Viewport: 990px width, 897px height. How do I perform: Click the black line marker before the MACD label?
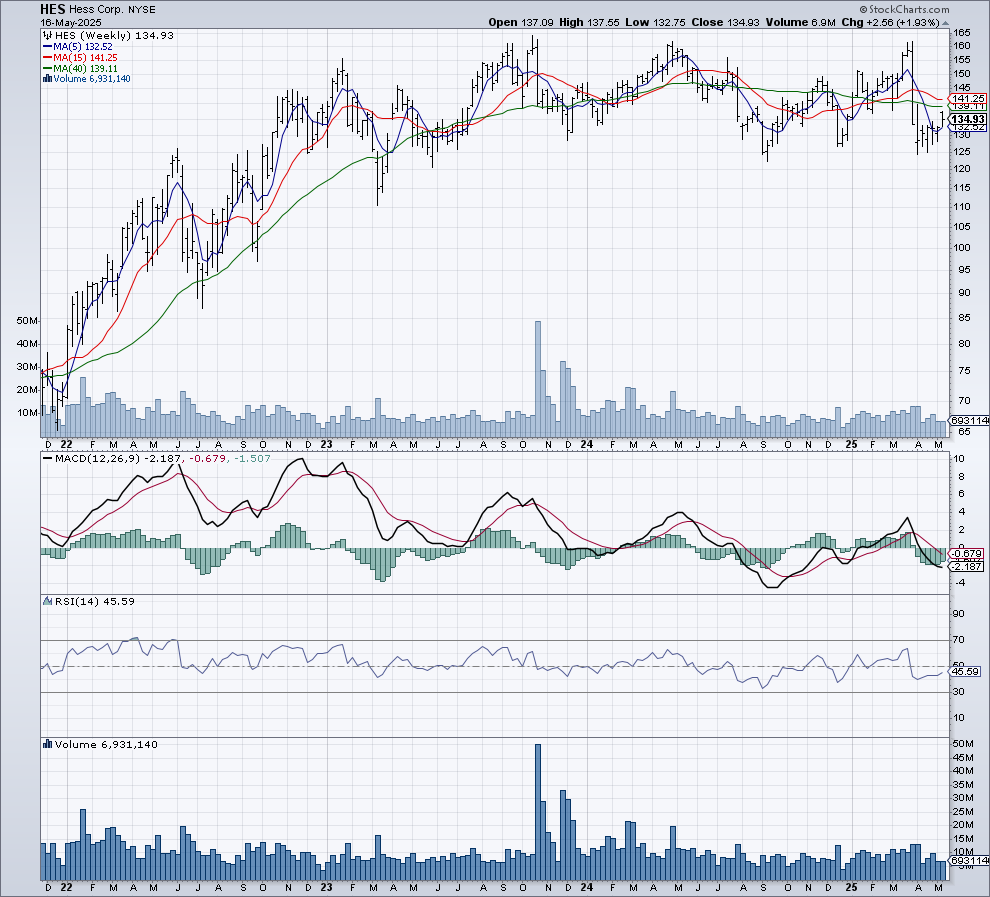[47, 458]
